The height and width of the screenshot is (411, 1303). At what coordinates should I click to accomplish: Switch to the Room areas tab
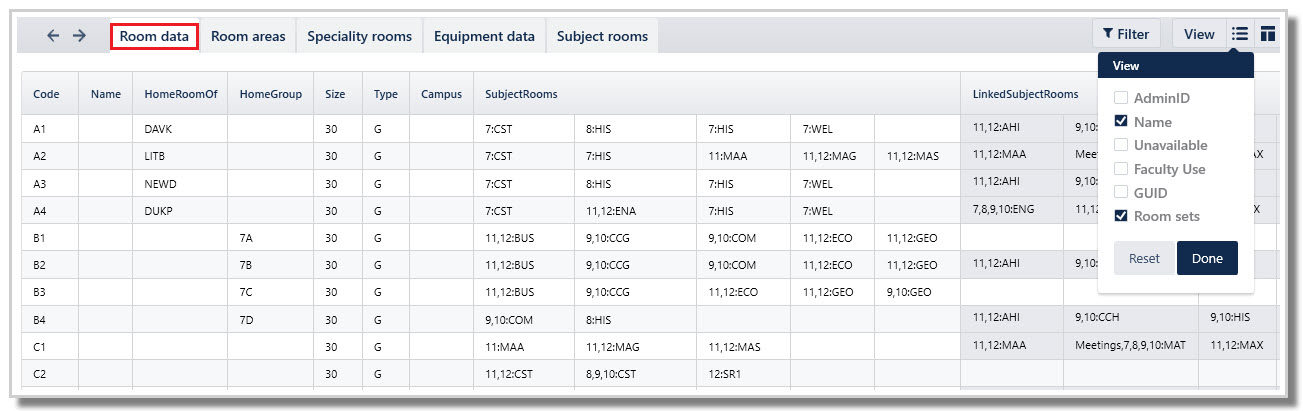click(248, 36)
